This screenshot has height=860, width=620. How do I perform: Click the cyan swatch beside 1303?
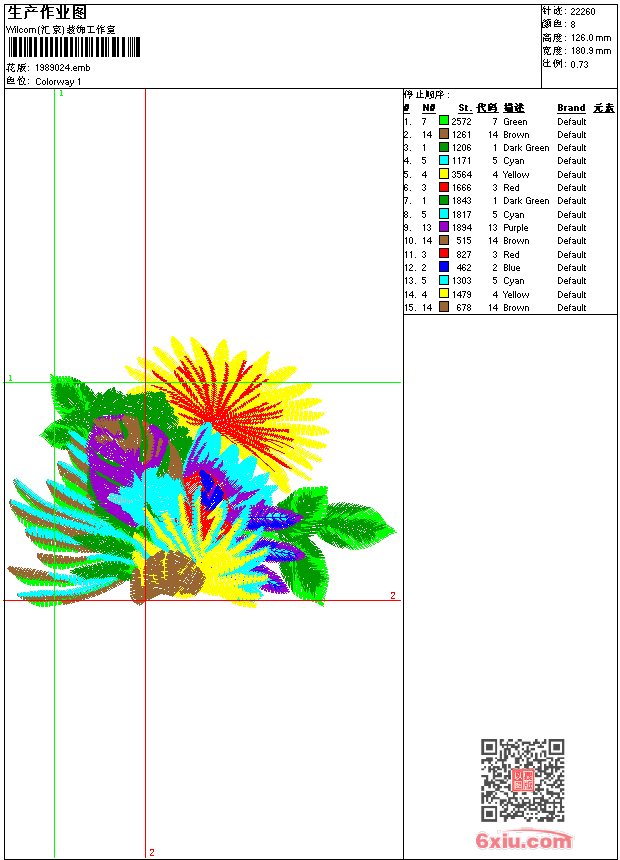(444, 280)
